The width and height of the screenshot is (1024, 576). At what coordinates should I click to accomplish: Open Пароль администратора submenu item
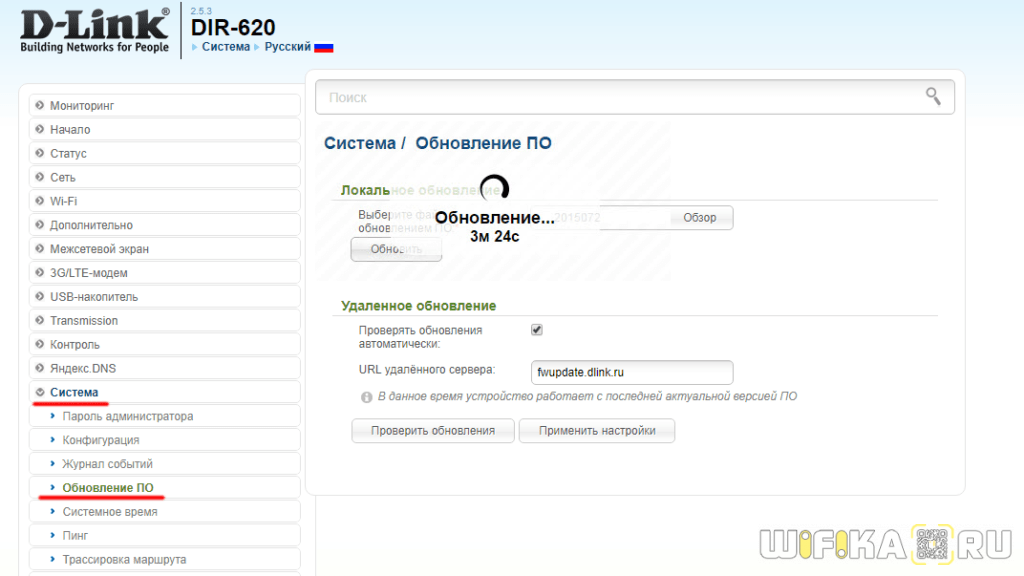click(165, 416)
